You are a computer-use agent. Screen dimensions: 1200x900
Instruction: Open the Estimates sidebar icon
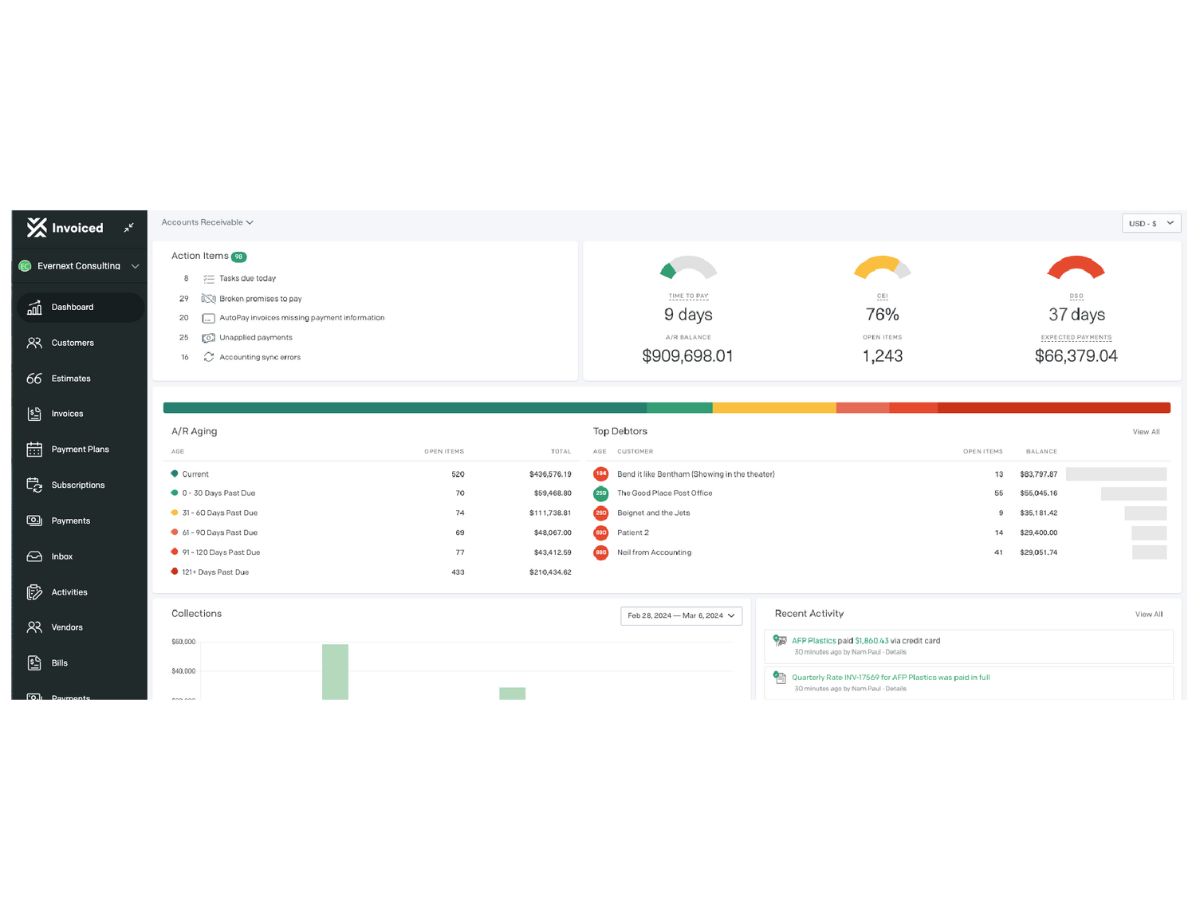click(x=34, y=378)
